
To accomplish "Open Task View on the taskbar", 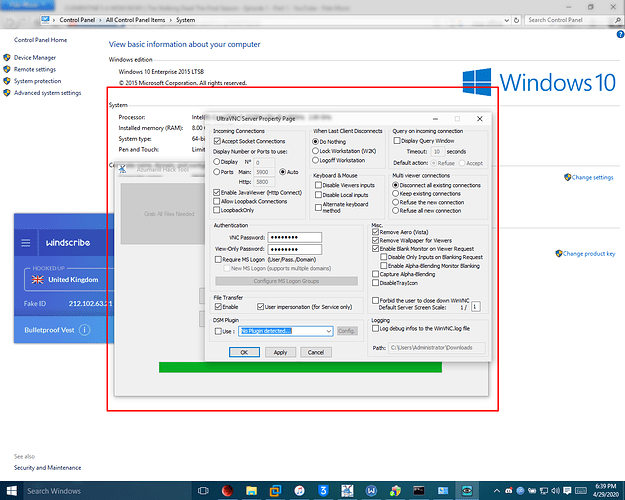I will coord(203,490).
